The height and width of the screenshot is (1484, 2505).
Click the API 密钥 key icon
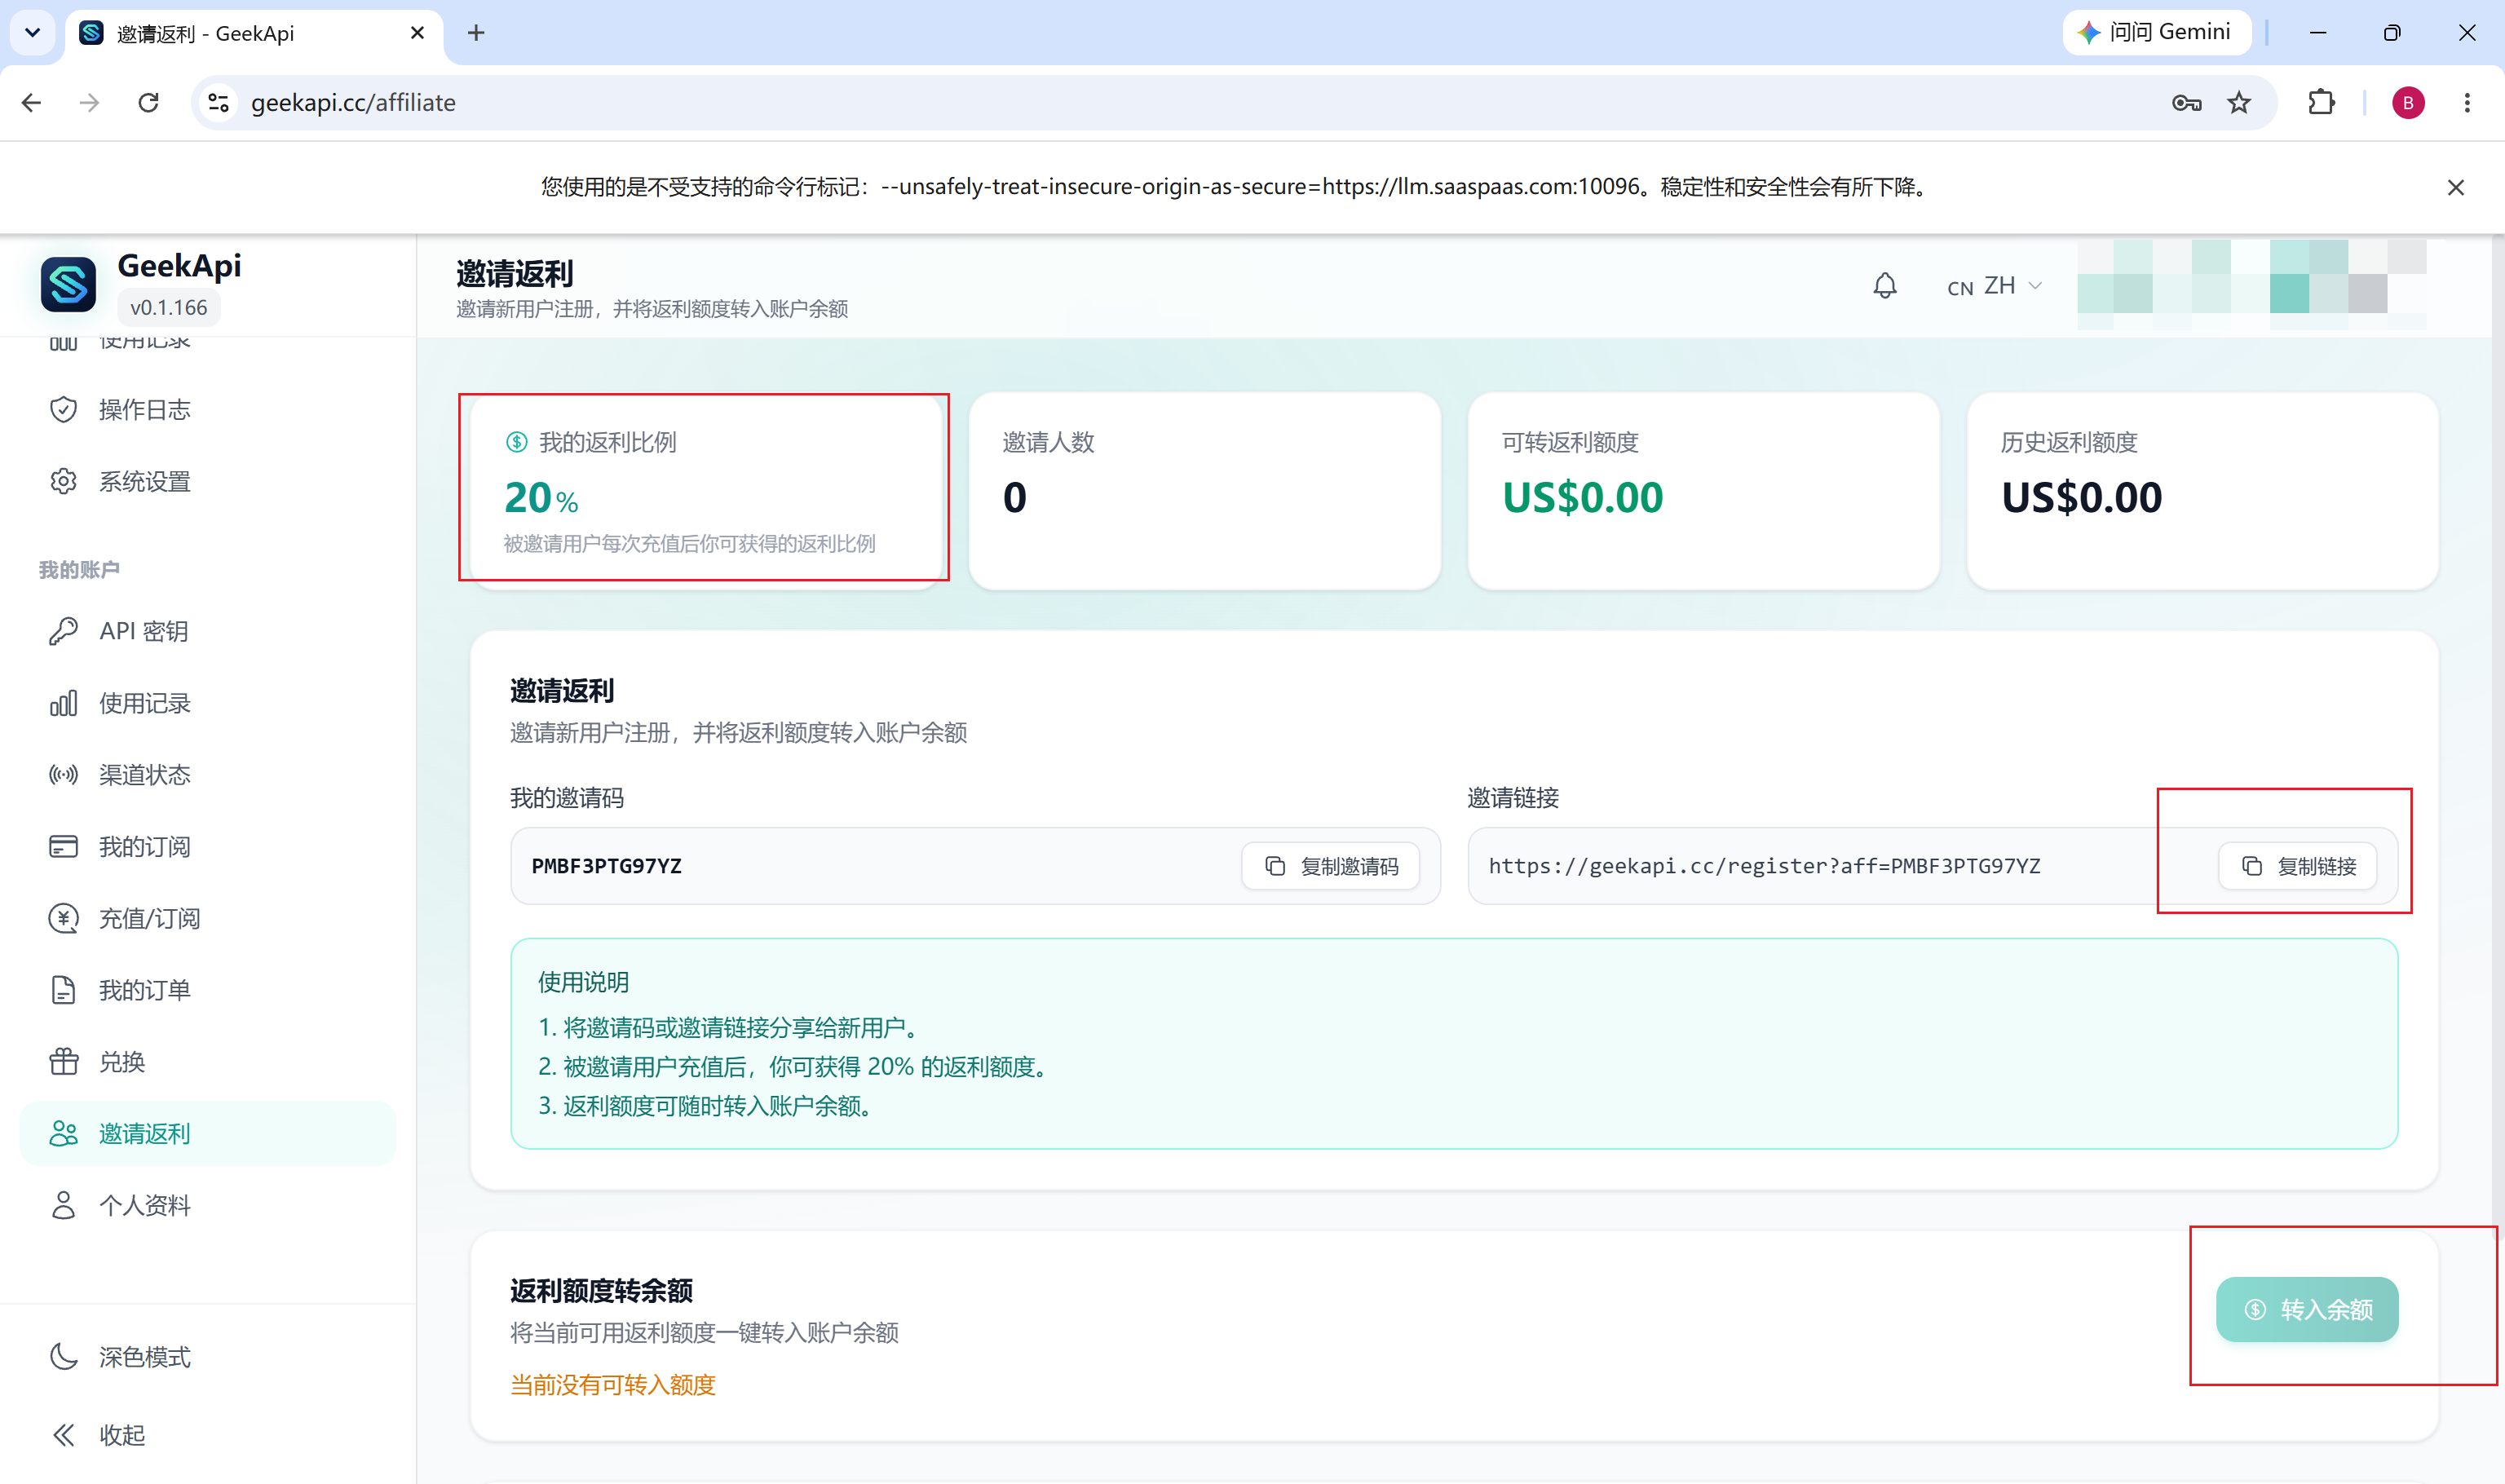64,631
